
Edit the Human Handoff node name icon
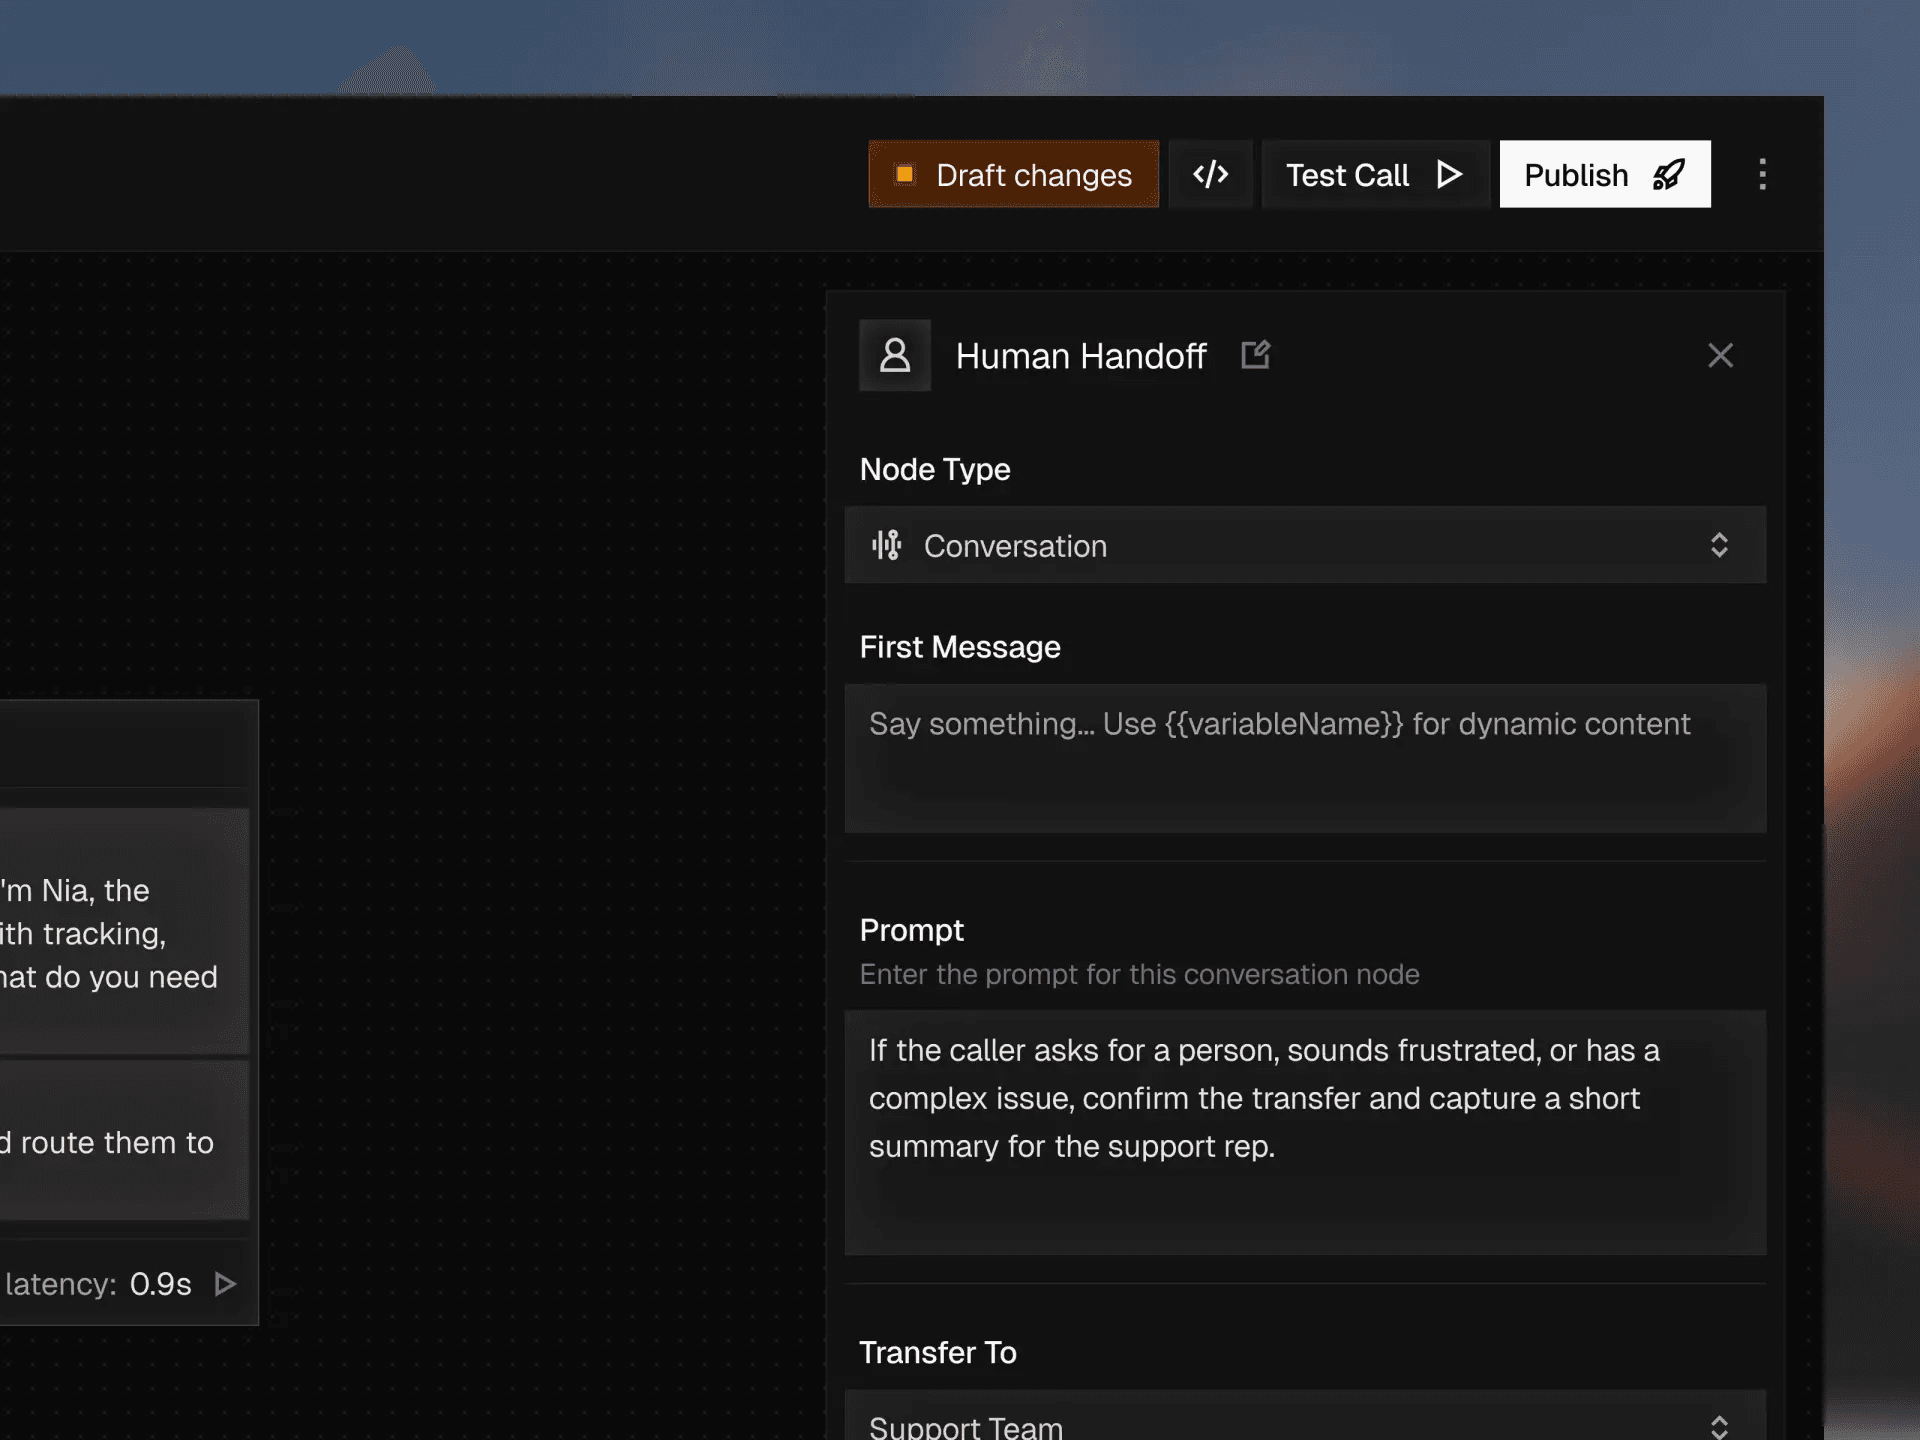[1255, 354]
